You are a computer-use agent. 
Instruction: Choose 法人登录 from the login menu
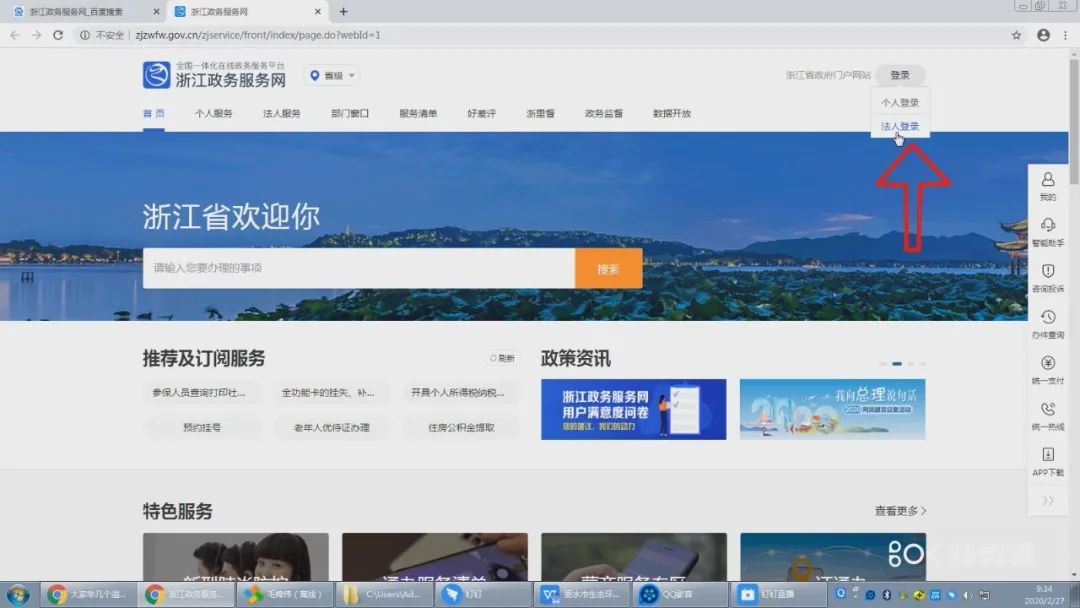[x=900, y=126]
